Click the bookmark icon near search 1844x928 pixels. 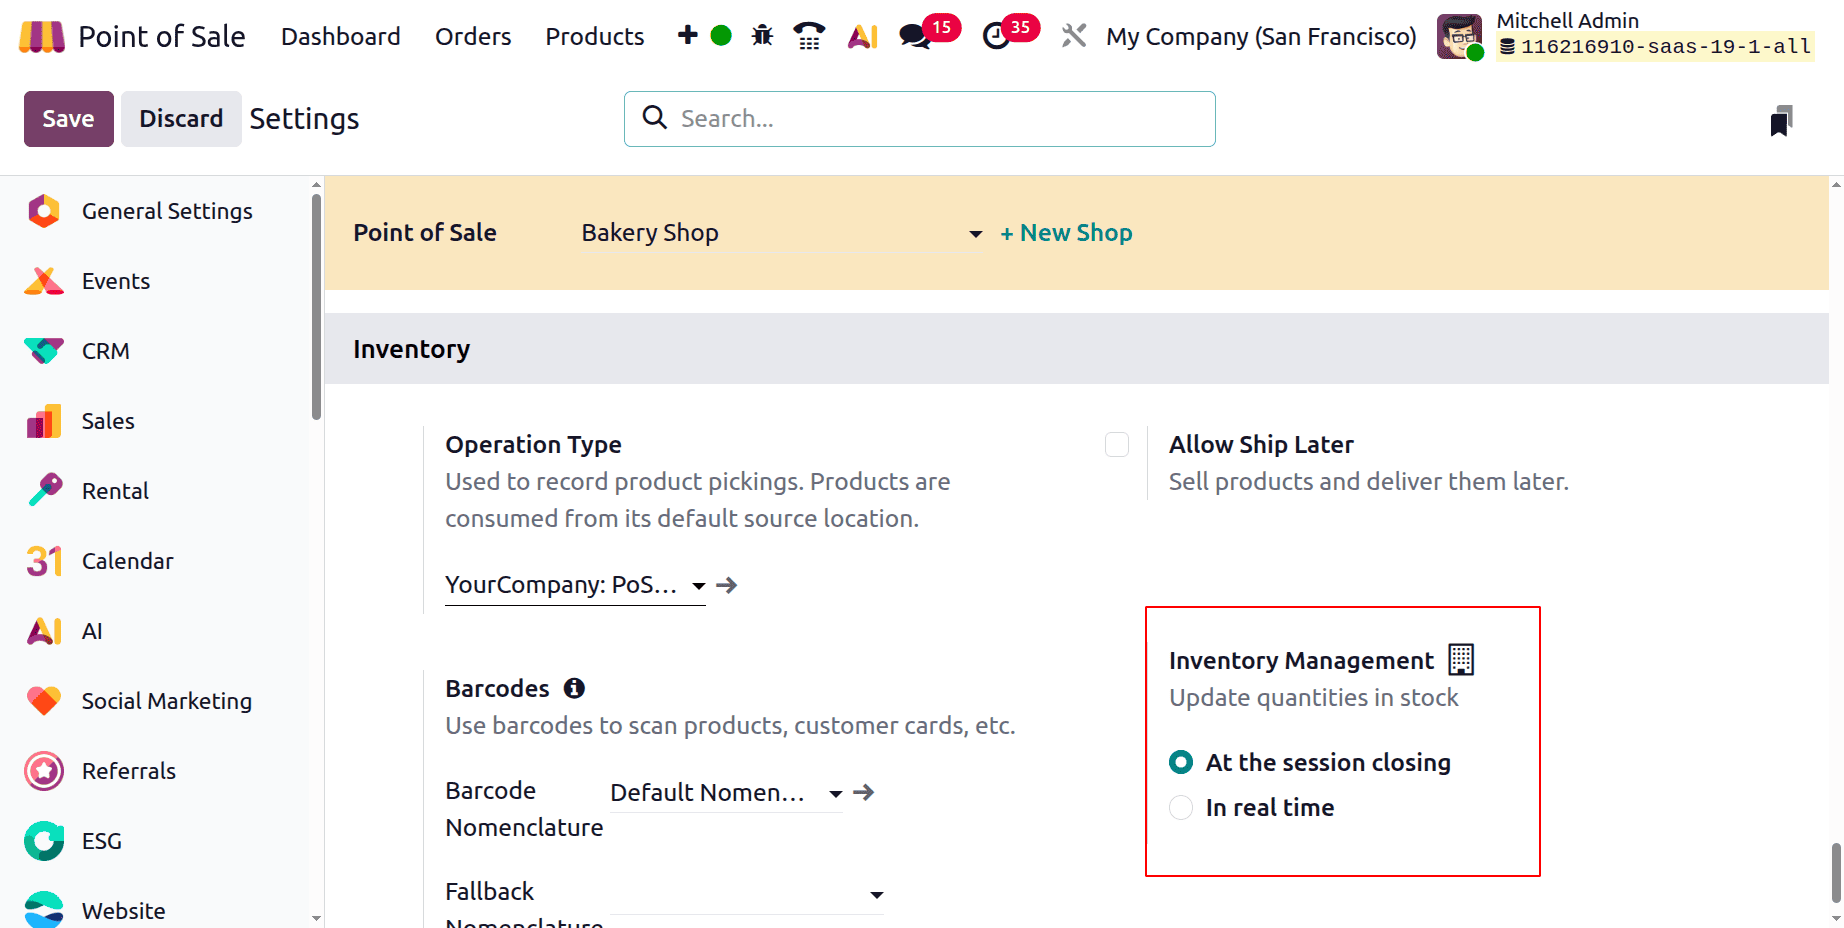click(x=1781, y=120)
